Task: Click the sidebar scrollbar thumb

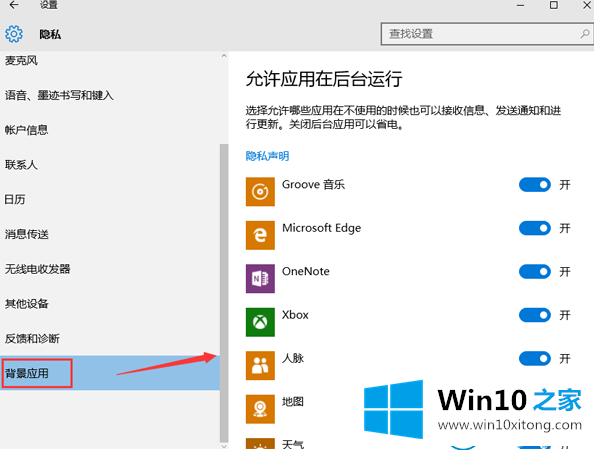Action: pos(224,293)
